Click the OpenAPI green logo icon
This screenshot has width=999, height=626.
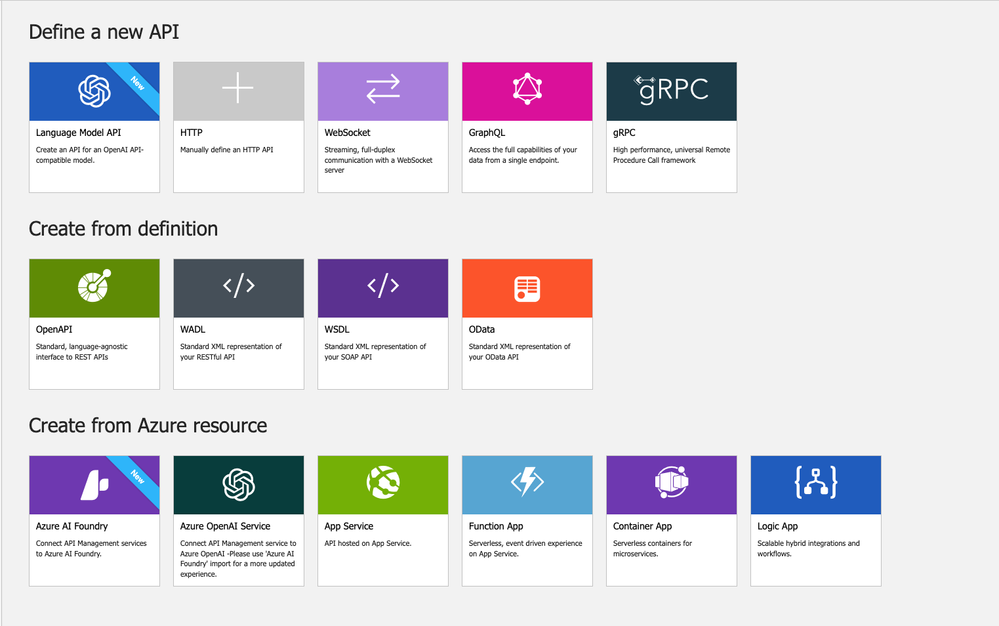(94, 285)
